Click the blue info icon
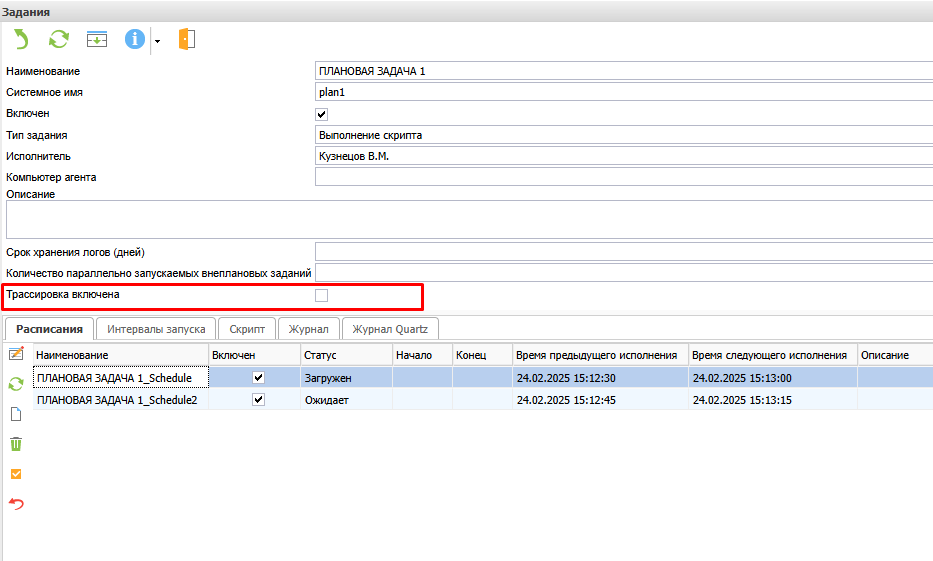This screenshot has height=561, width=933. coord(135,39)
